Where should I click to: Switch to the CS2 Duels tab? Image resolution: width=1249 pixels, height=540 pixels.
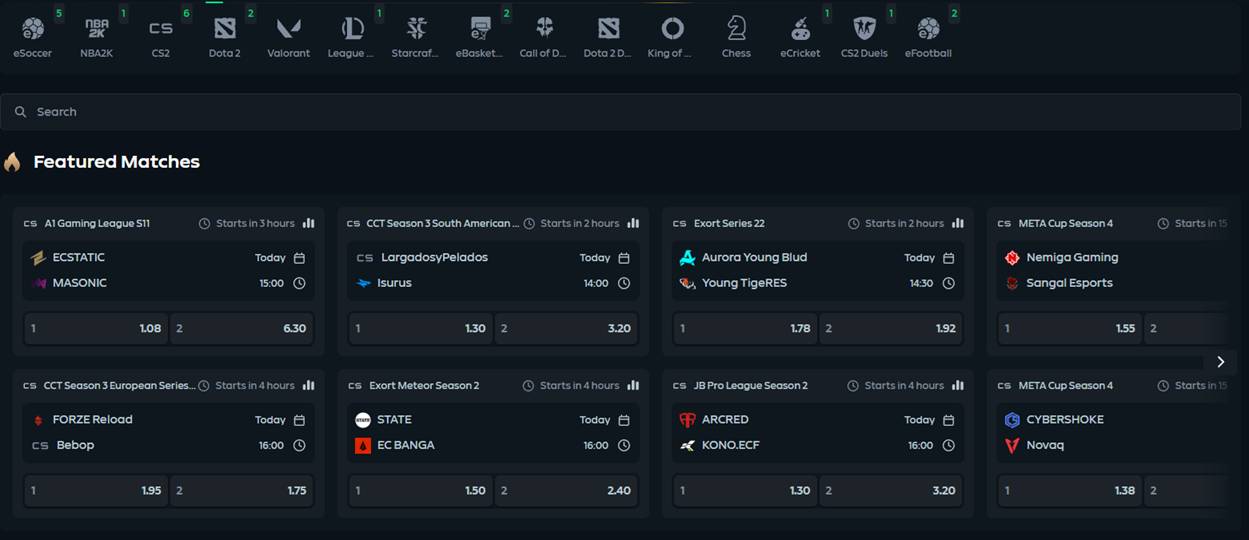864,30
